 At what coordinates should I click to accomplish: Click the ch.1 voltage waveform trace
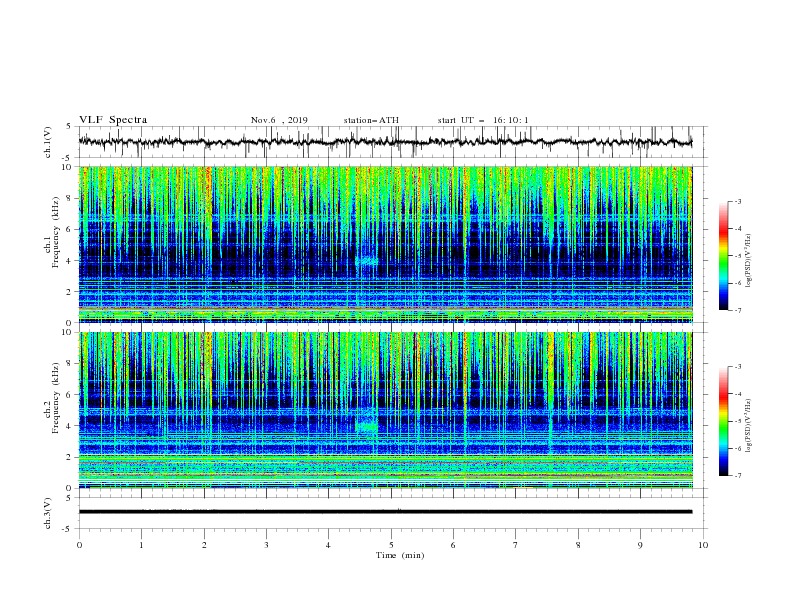(385, 142)
